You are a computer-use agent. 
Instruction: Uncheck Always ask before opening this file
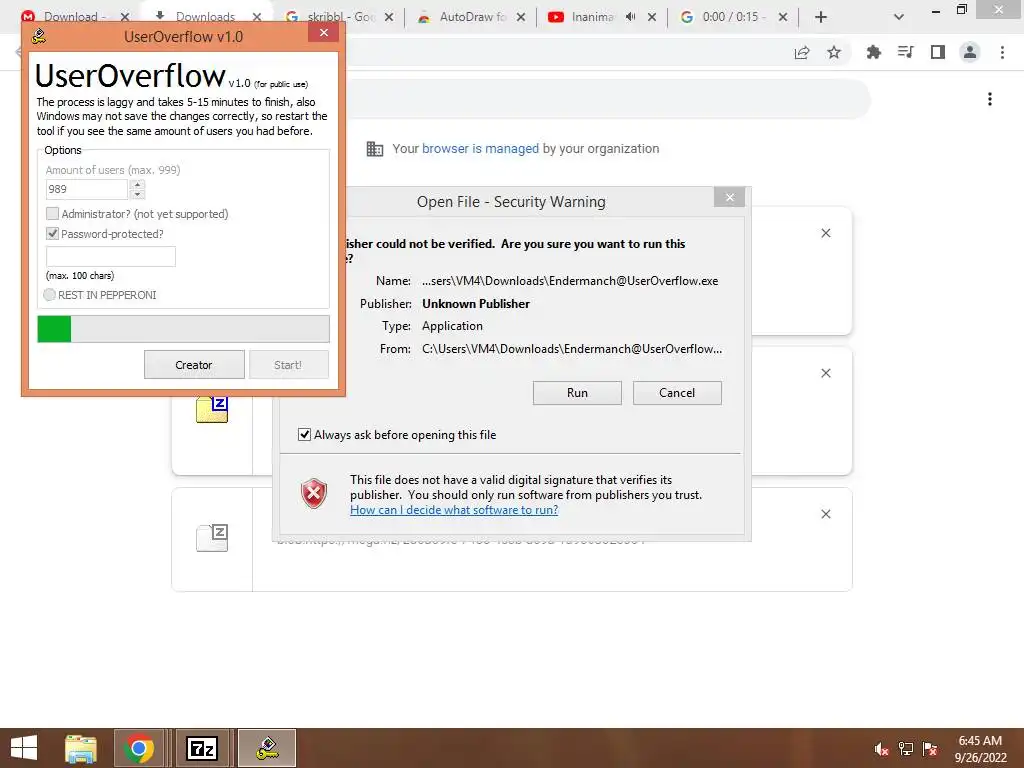click(x=304, y=434)
